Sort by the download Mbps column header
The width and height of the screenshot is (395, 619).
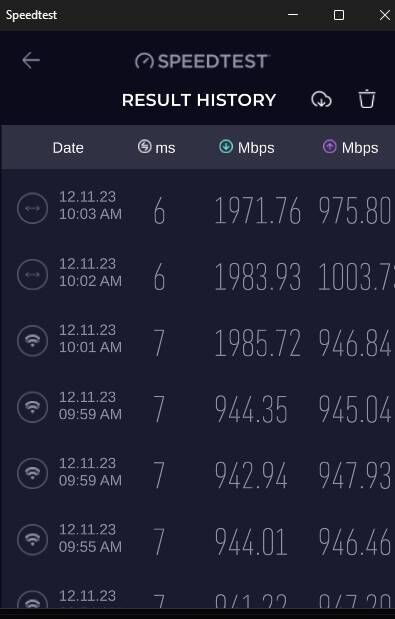pyautogui.click(x=247, y=148)
